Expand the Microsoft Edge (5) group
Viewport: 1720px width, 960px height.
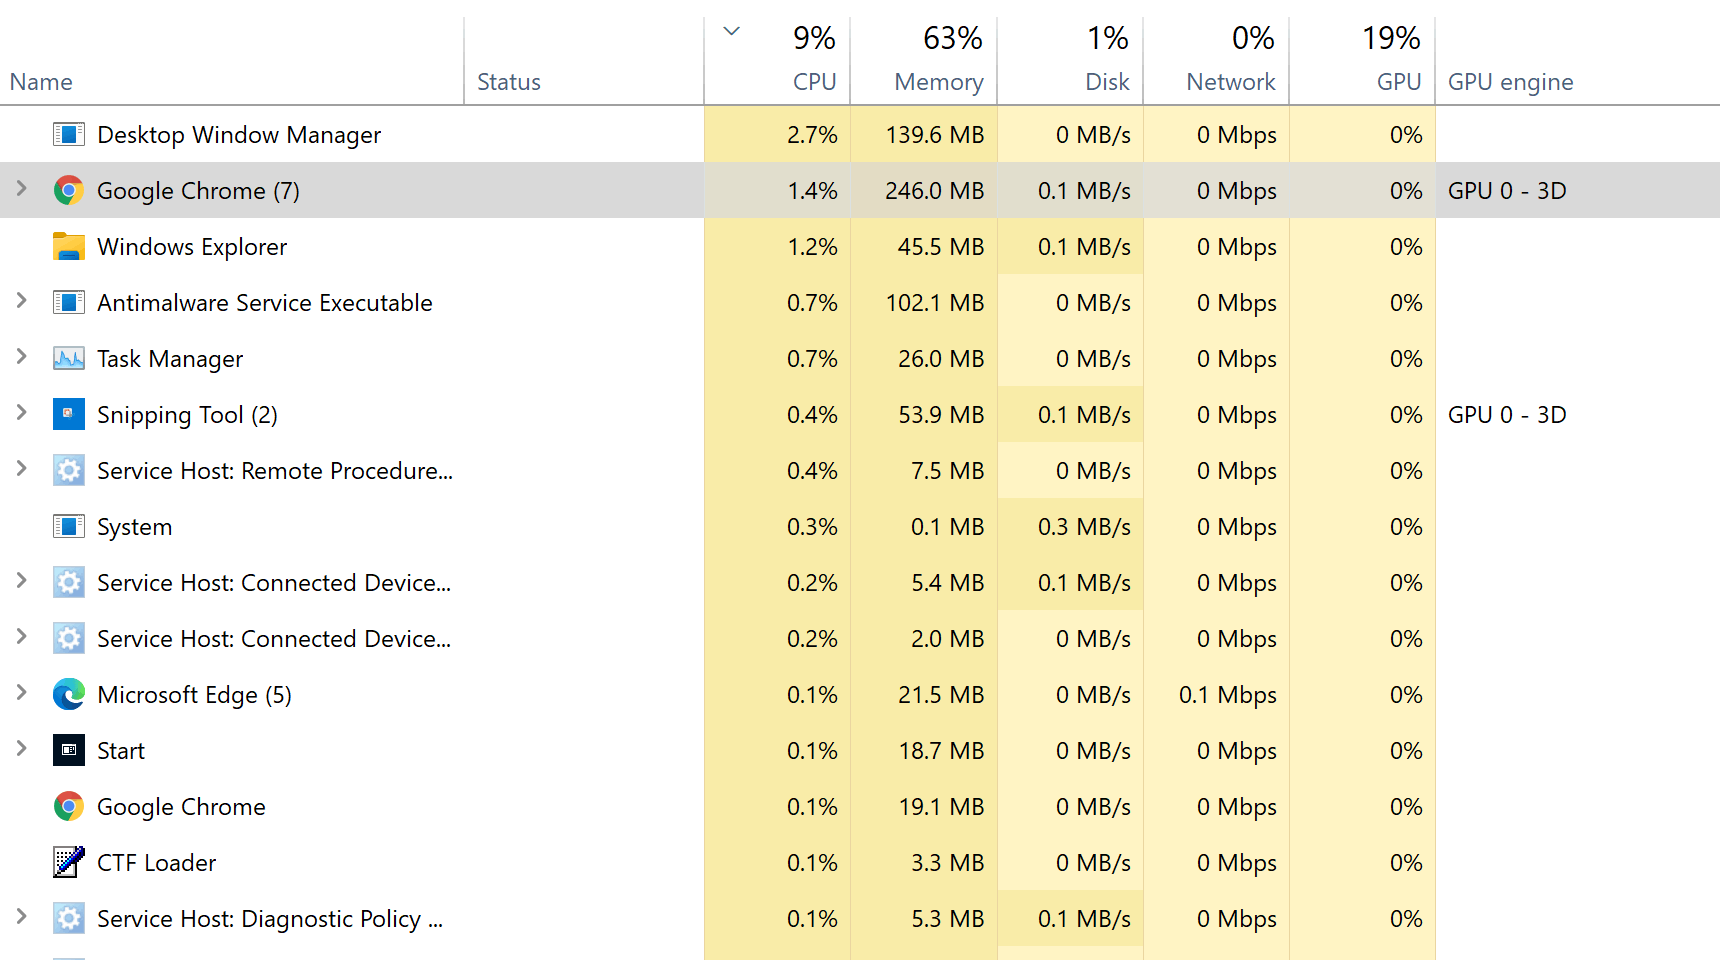21,692
